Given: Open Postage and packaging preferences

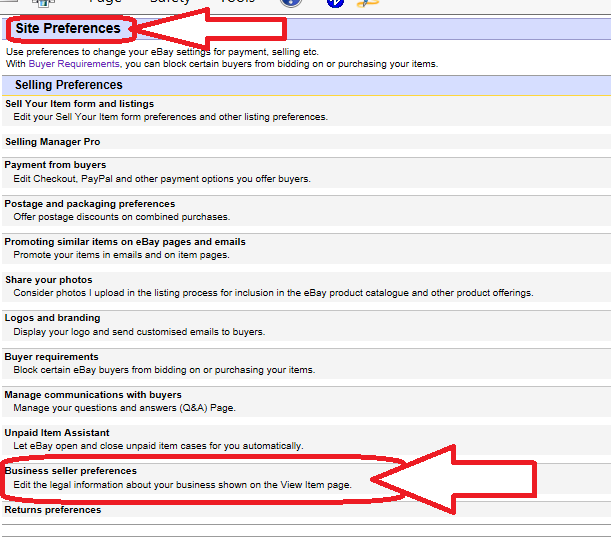Looking at the screenshot, I should [x=89, y=204].
